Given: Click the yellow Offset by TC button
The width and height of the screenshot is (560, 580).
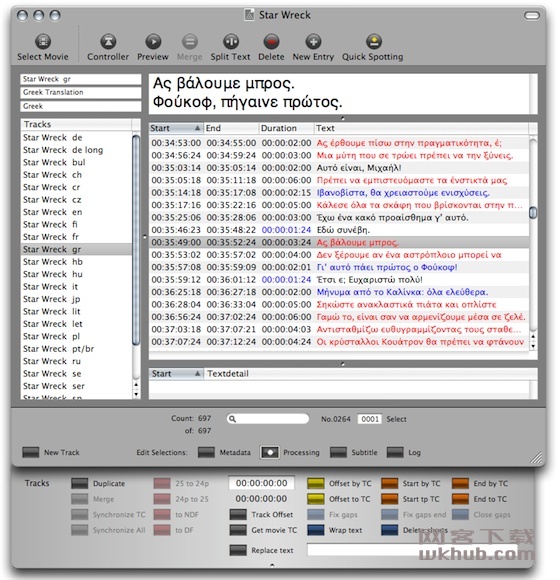Looking at the screenshot, I should [316, 483].
